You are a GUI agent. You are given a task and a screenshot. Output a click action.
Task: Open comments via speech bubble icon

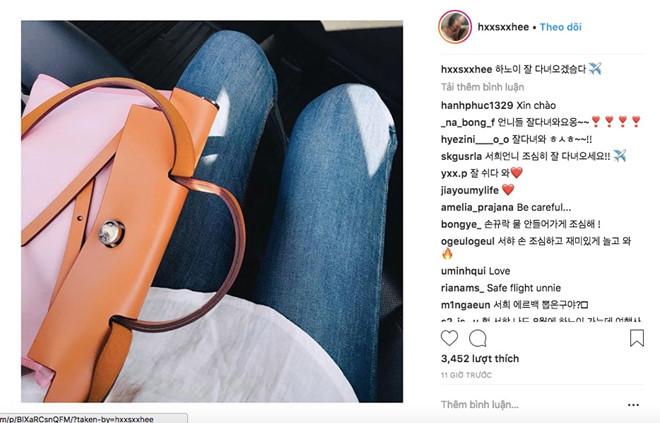click(x=478, y=338)
